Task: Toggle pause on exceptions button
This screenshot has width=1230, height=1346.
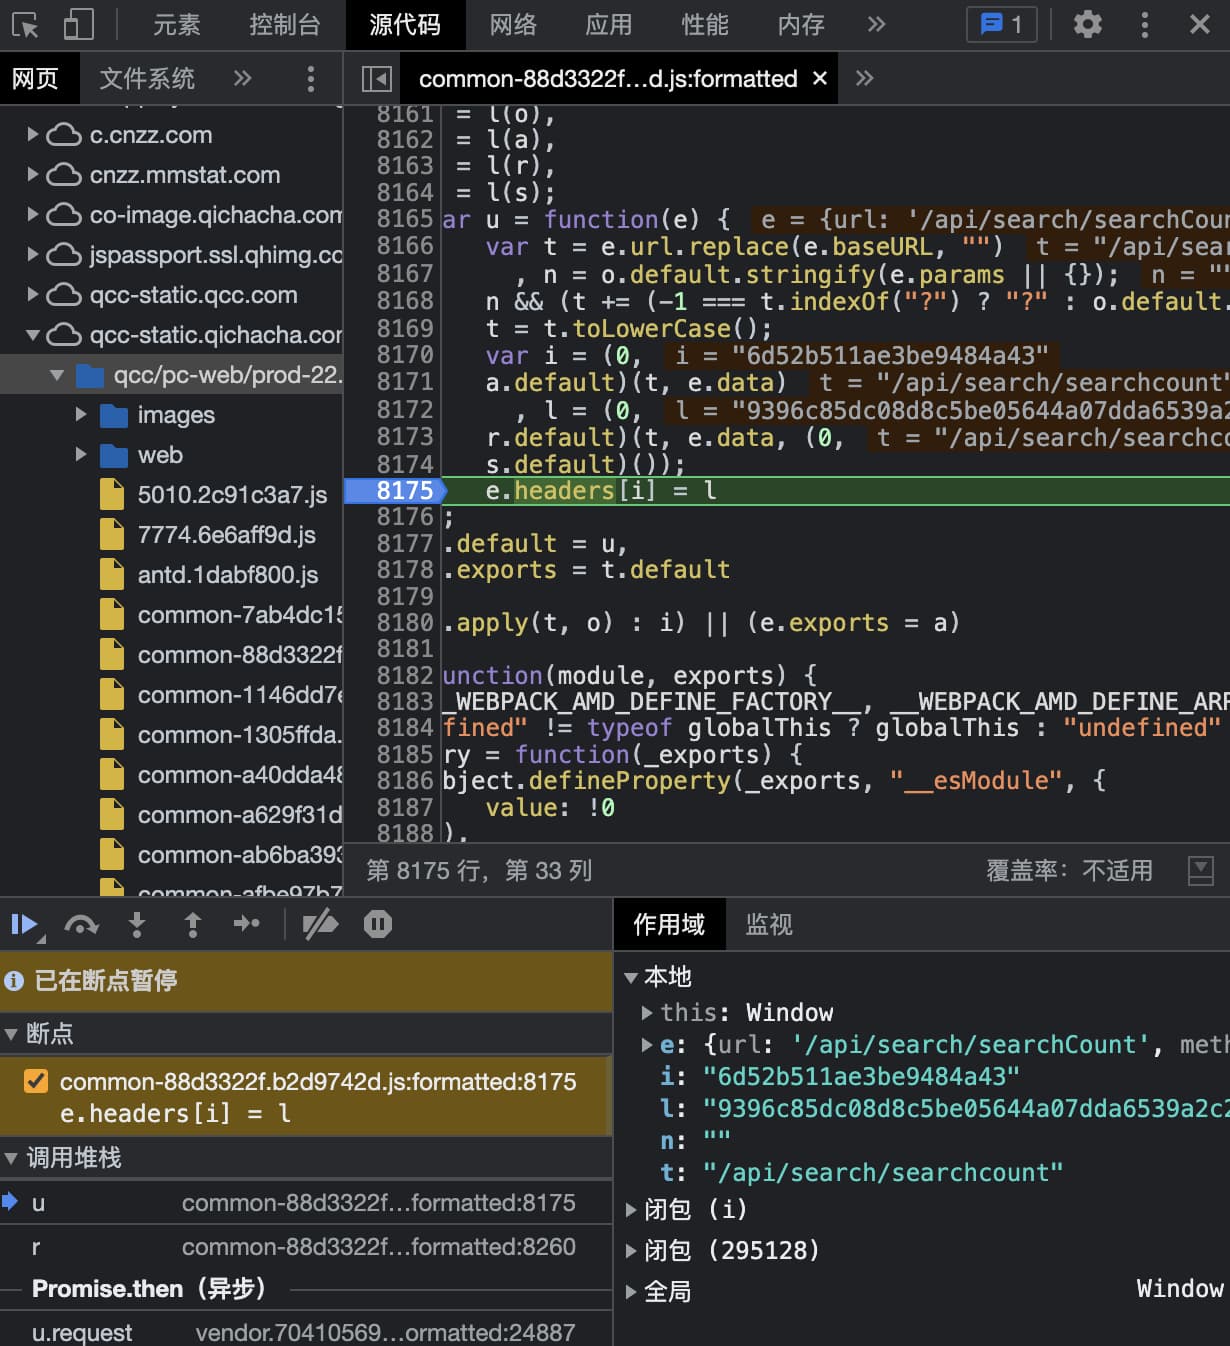Action: click(377, 924)
